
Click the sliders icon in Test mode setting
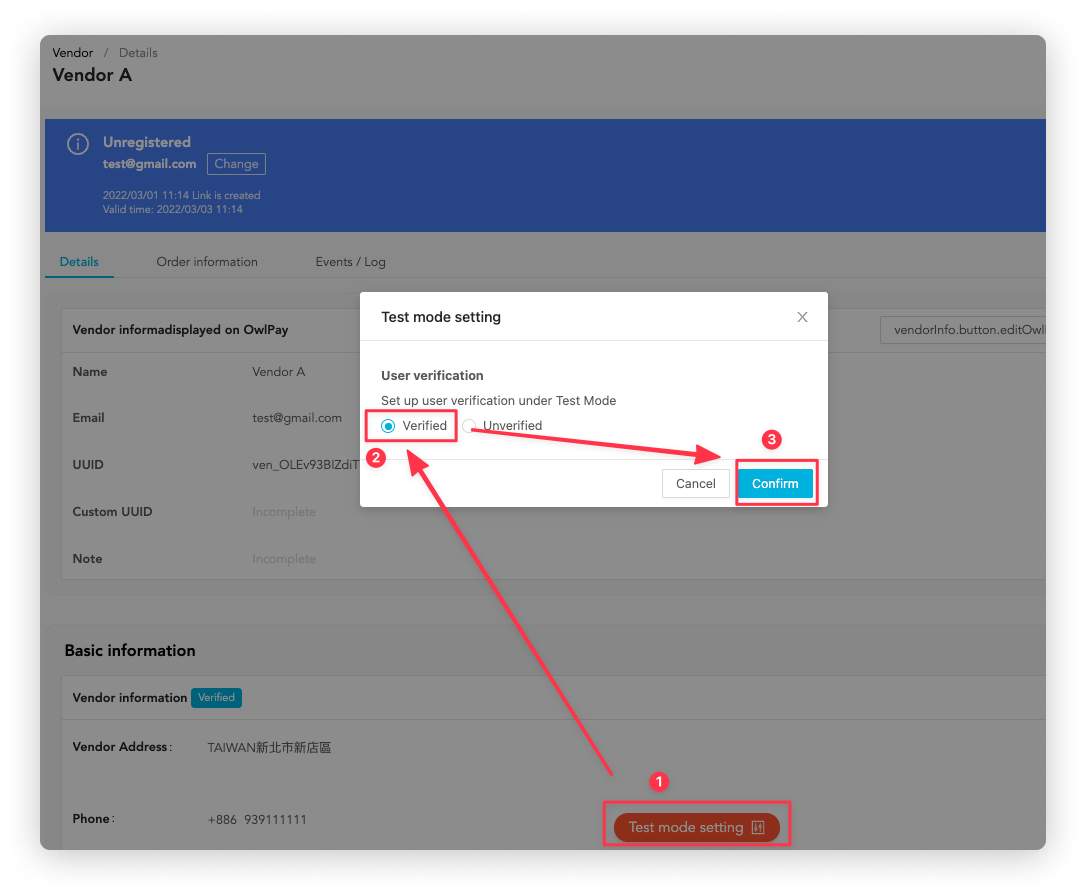758,827
